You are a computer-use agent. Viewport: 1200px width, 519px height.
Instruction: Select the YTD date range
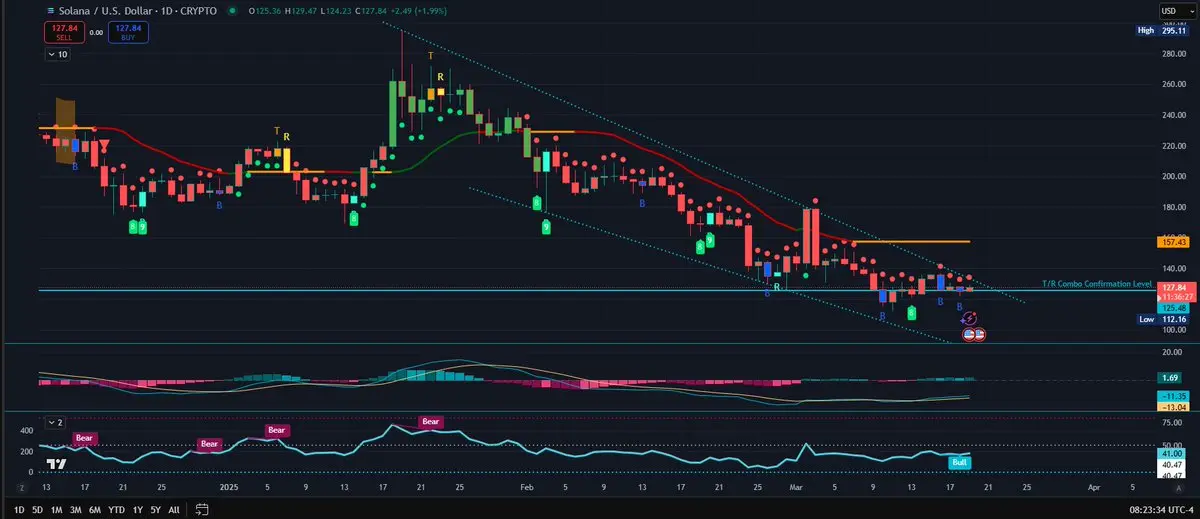click(x=116, y=509)
